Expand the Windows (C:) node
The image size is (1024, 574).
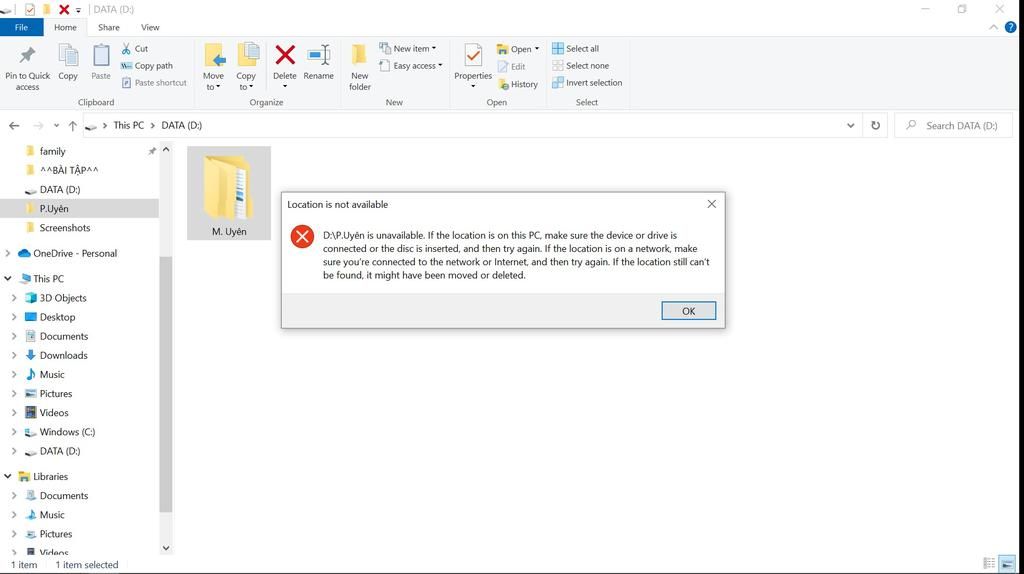pyautogui.click(x=14, y=432)
